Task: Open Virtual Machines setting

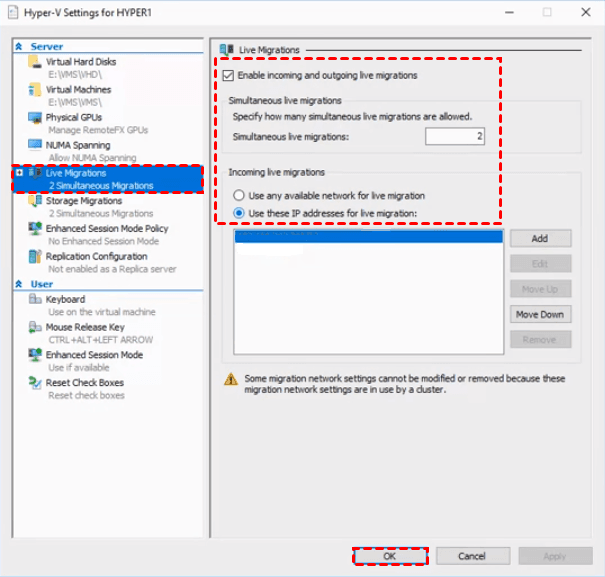Action: tap(78, 90)
